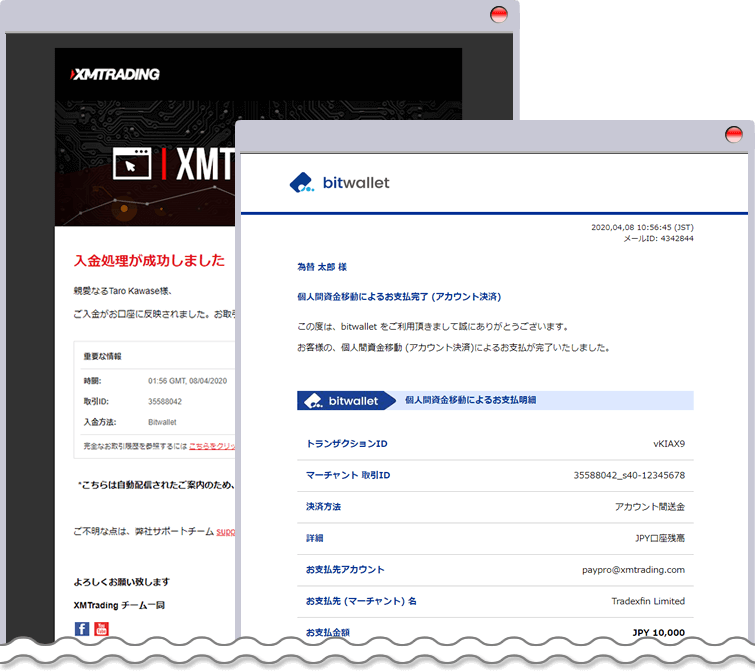
Task: Click the 時間: label in the XMTrading email
Action: 92,381
